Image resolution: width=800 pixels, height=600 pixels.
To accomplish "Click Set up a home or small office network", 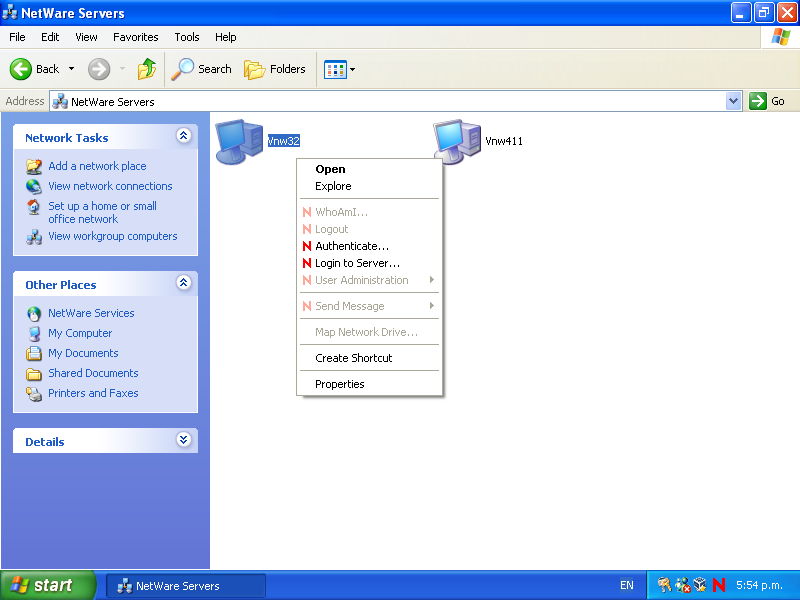I will tap(103, 212).
